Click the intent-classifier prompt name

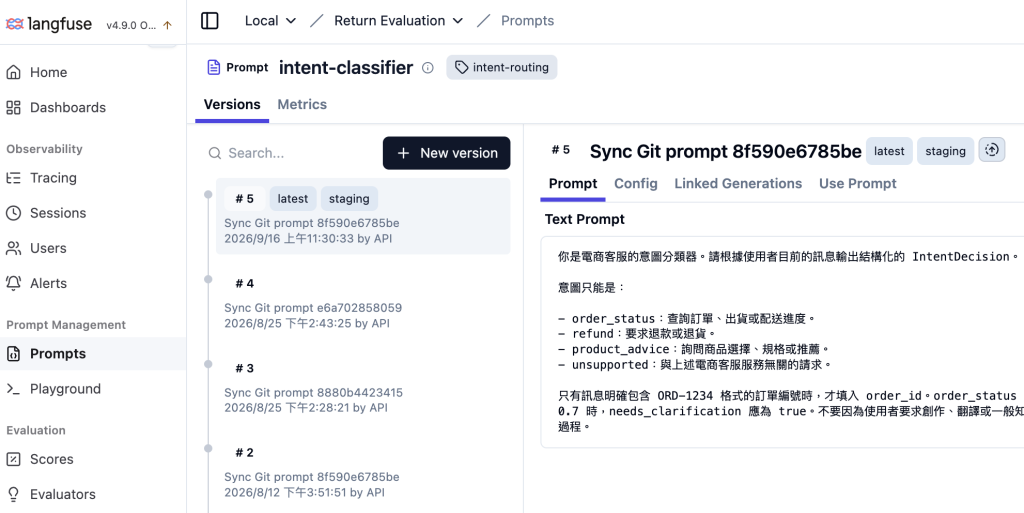click(x=346, y=68)
